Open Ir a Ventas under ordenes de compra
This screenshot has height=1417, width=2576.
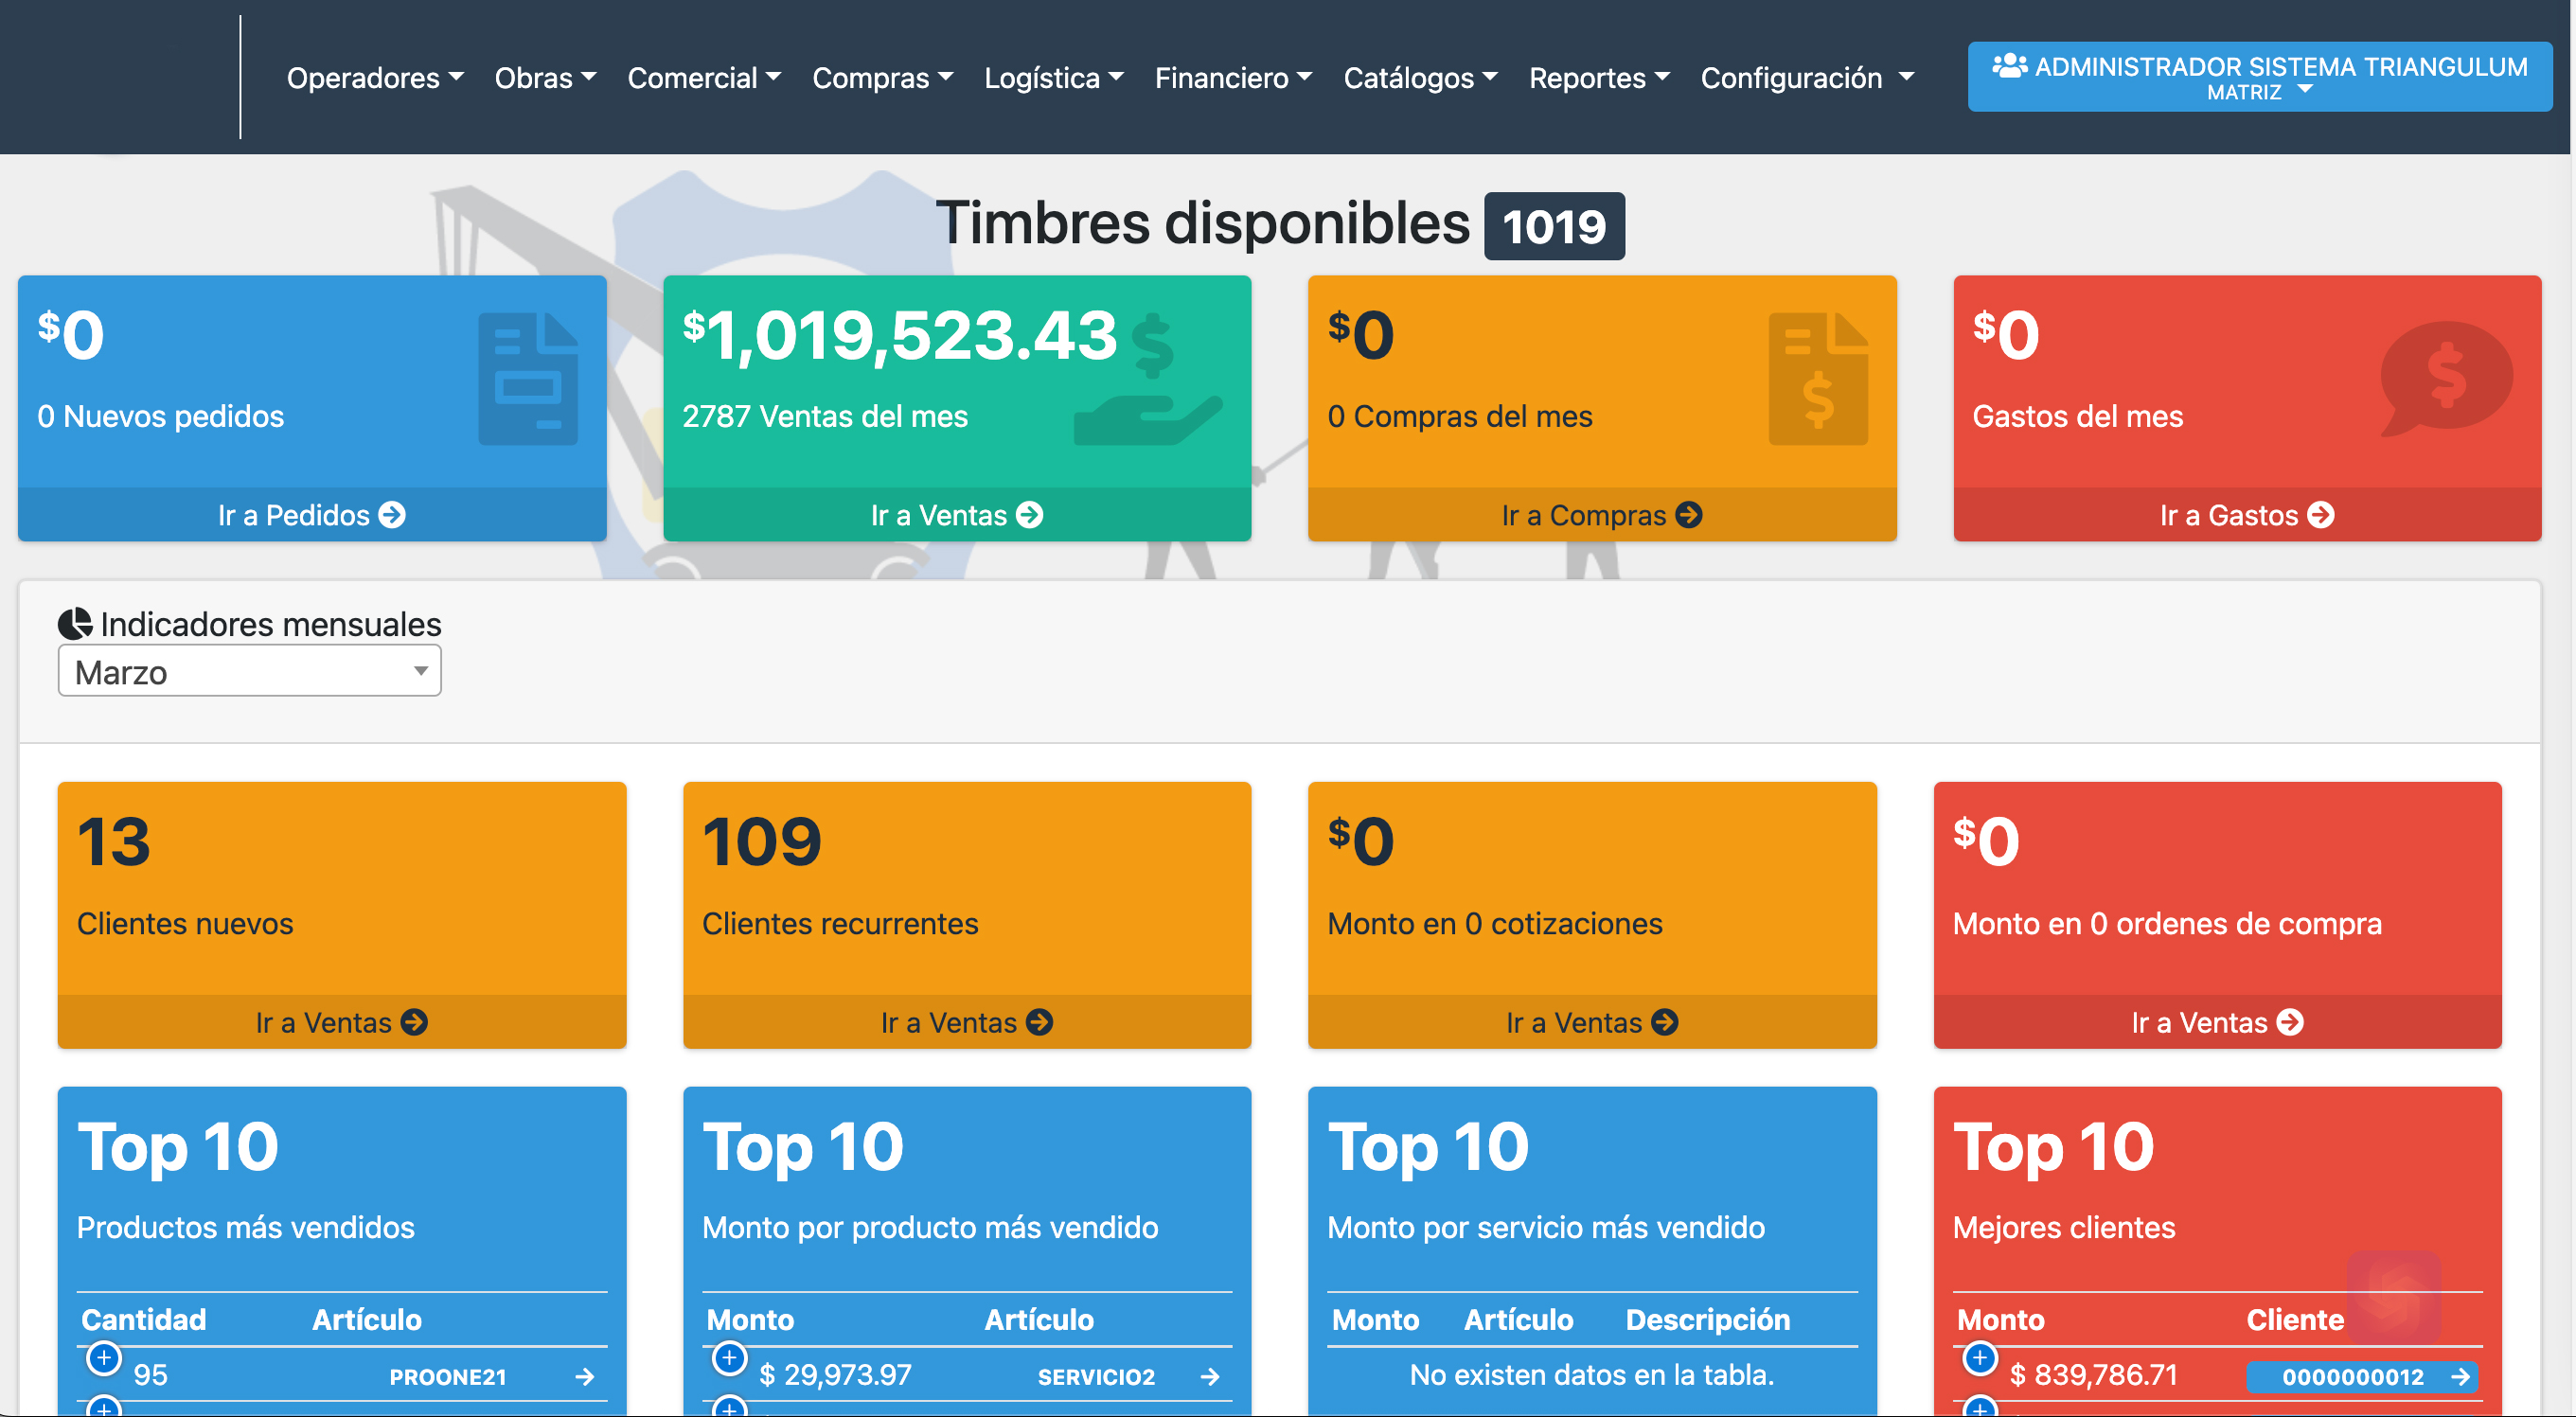[x=2217, y=1022]
